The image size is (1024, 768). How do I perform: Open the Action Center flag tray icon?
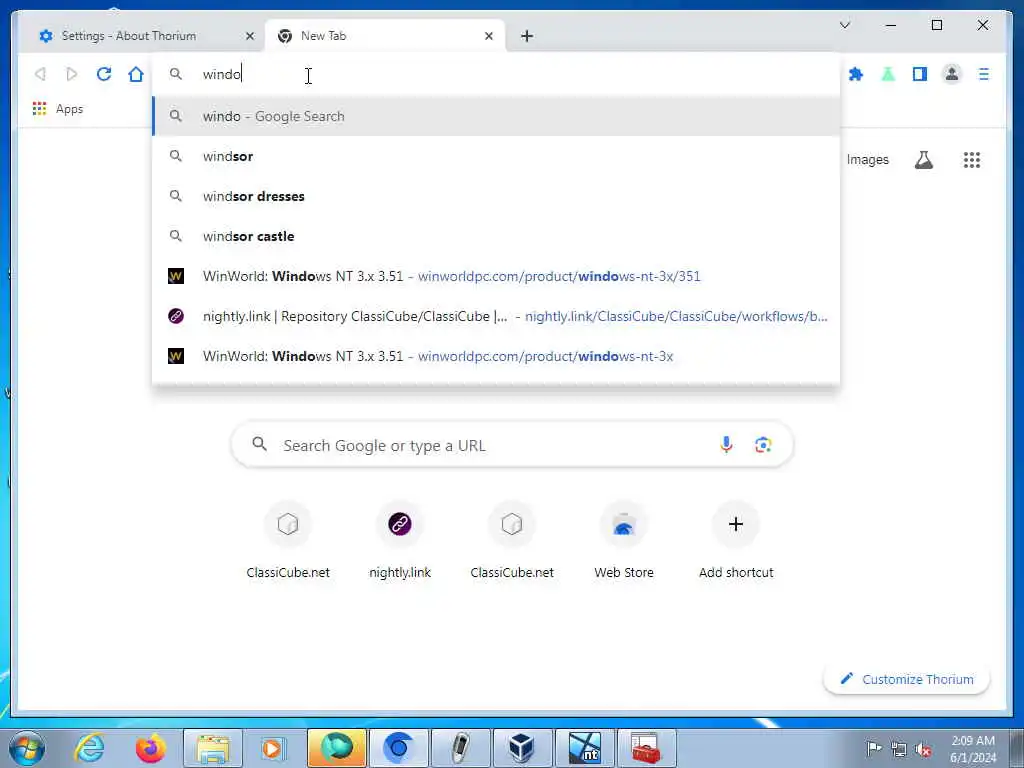coord(874,748)
